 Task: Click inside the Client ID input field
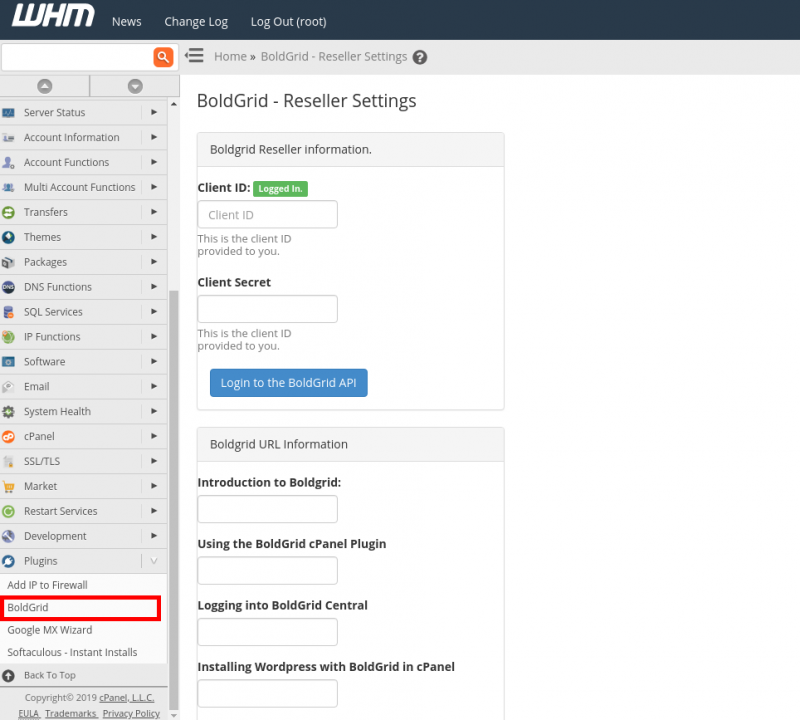[x=267, y=214]
